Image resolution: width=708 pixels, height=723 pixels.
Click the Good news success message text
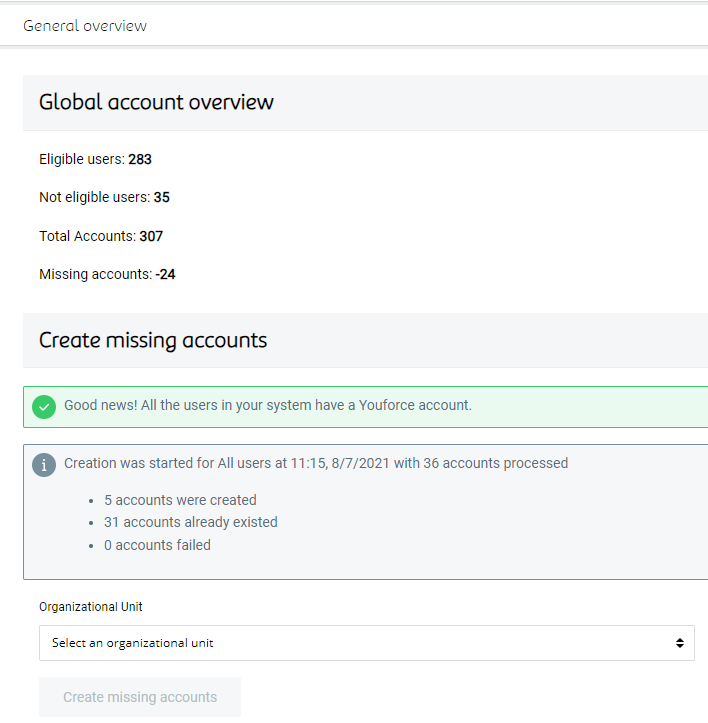pyautogui.click(x=268, y=405)
